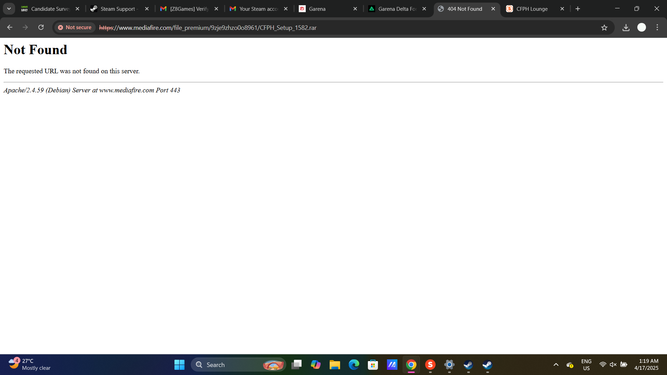Go back to the previous page

(9, 27)
